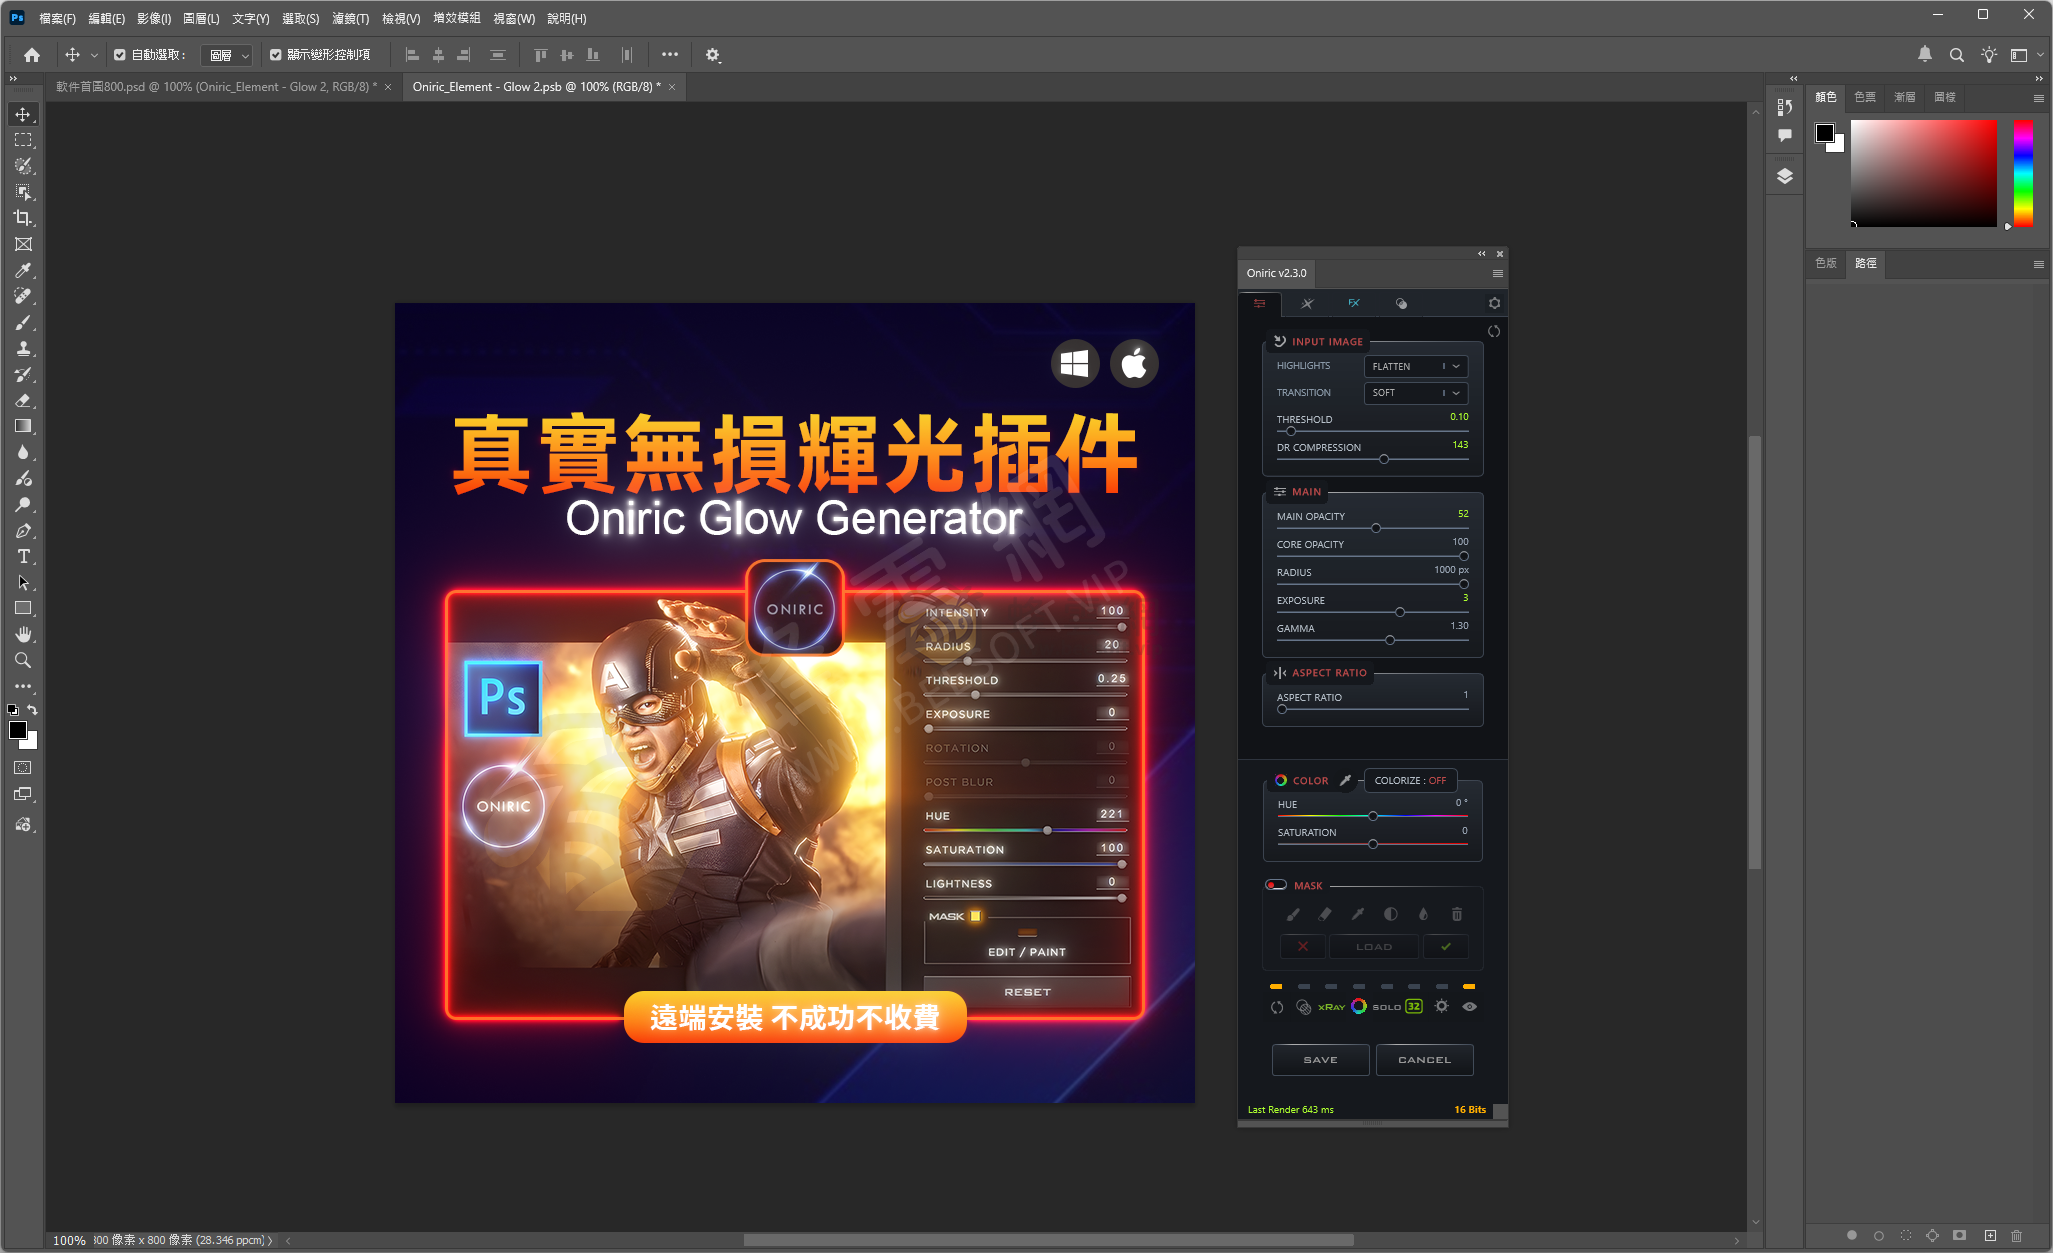Open the layer/group auto-select dropdown (圖層)

coord(229,55)
